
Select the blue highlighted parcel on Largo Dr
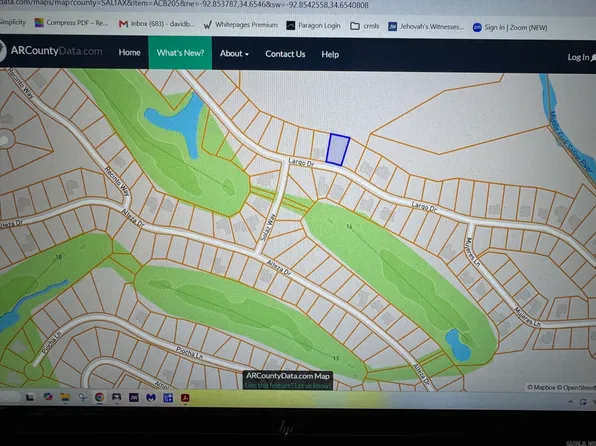[x=338, y=149]
